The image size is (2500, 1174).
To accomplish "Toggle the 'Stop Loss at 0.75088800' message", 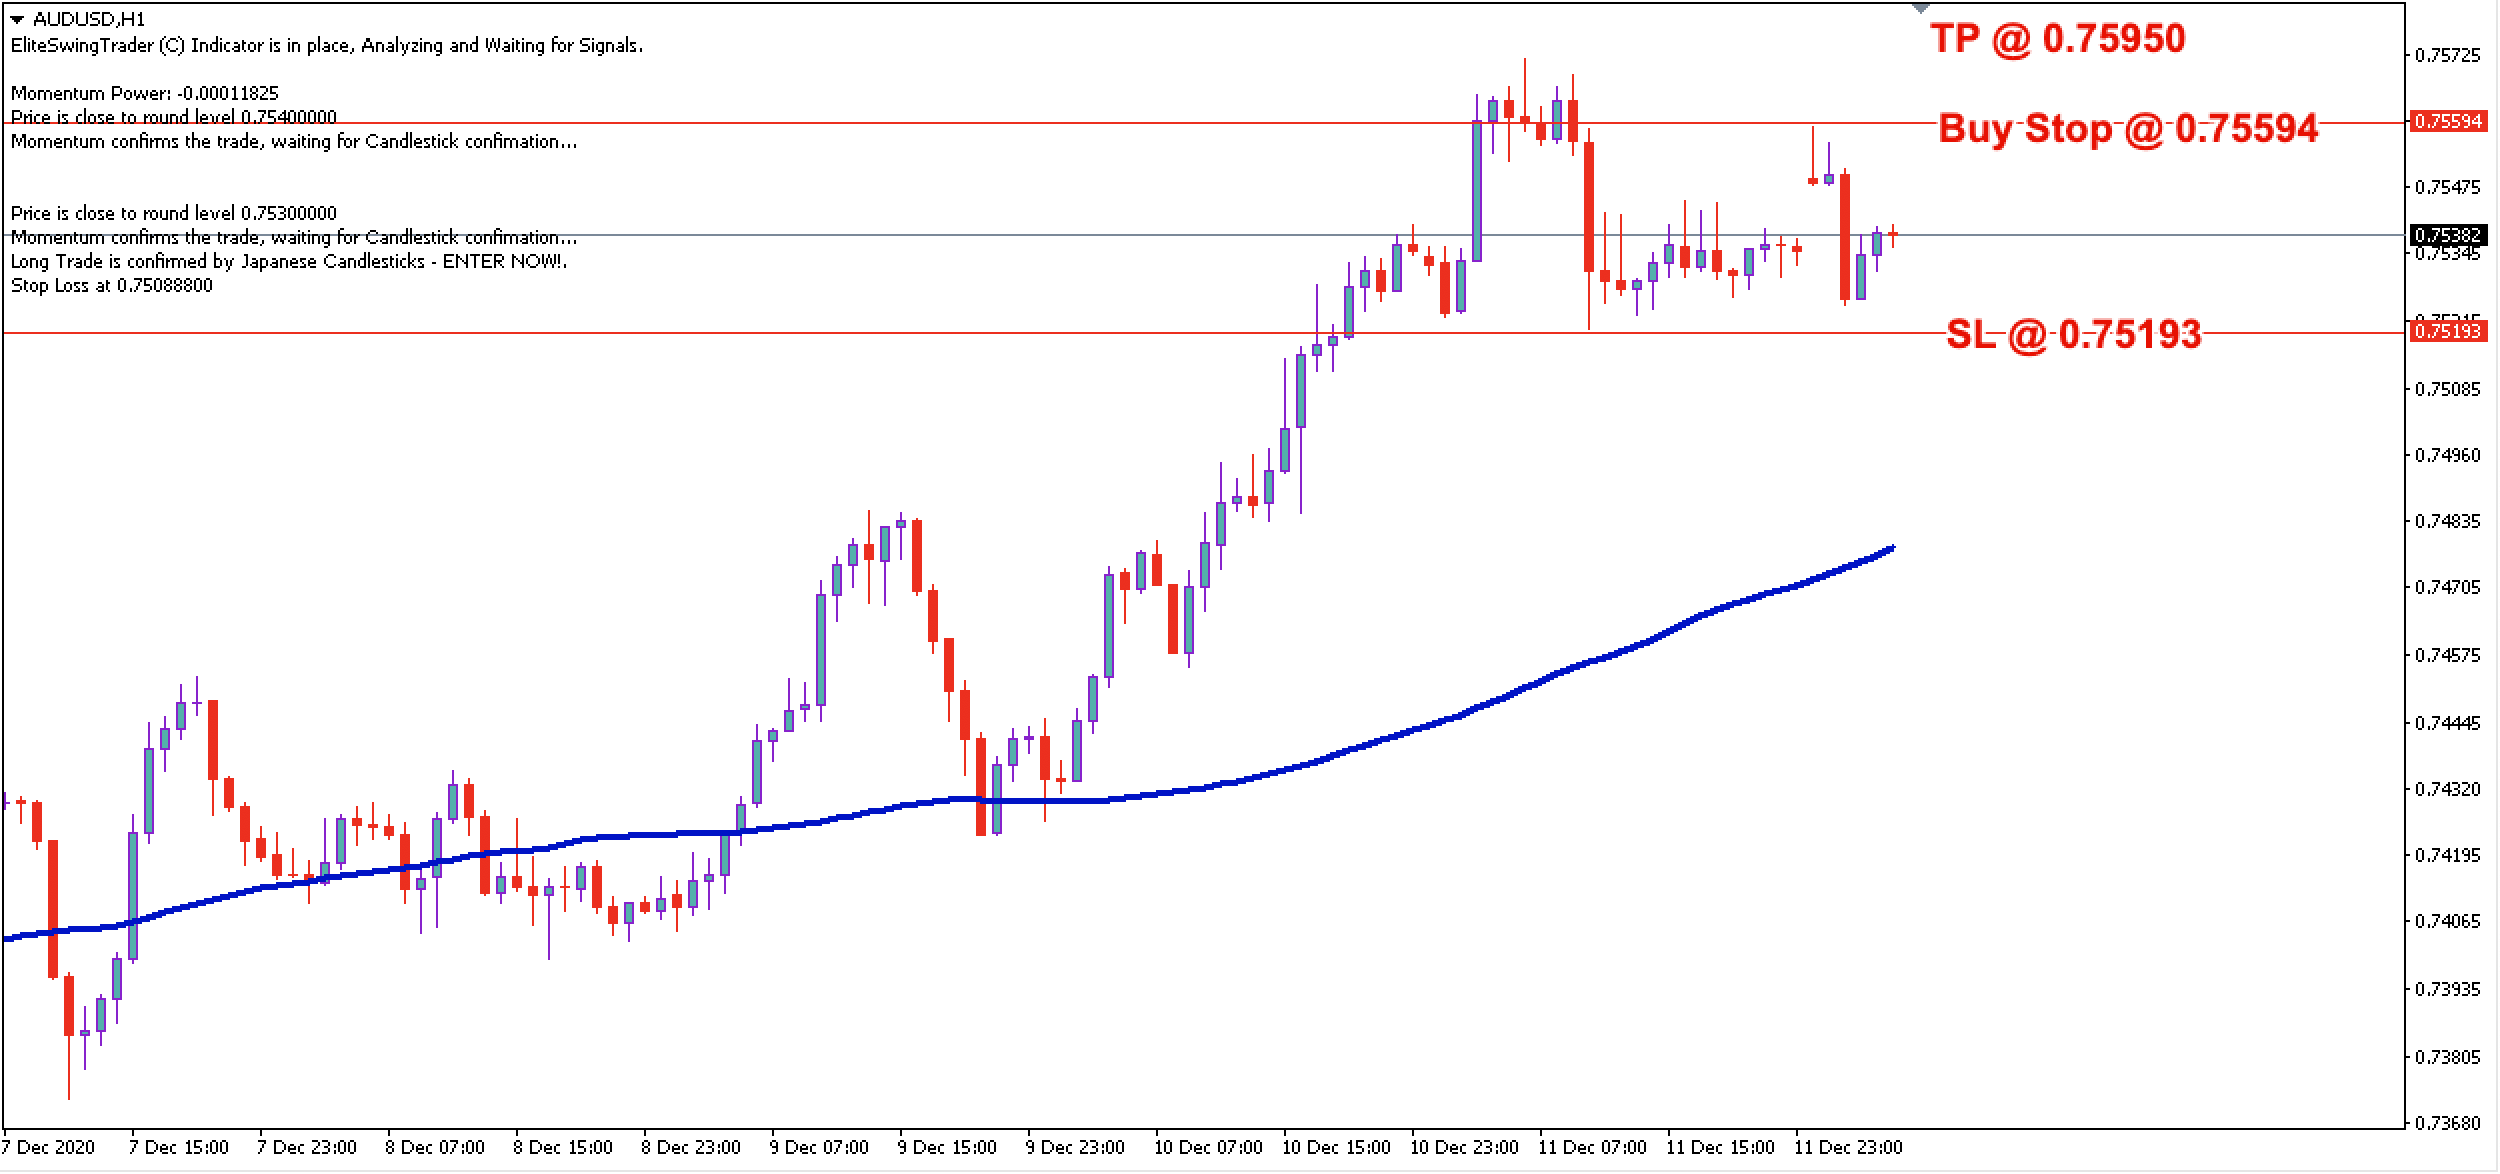I will (113, 286).
